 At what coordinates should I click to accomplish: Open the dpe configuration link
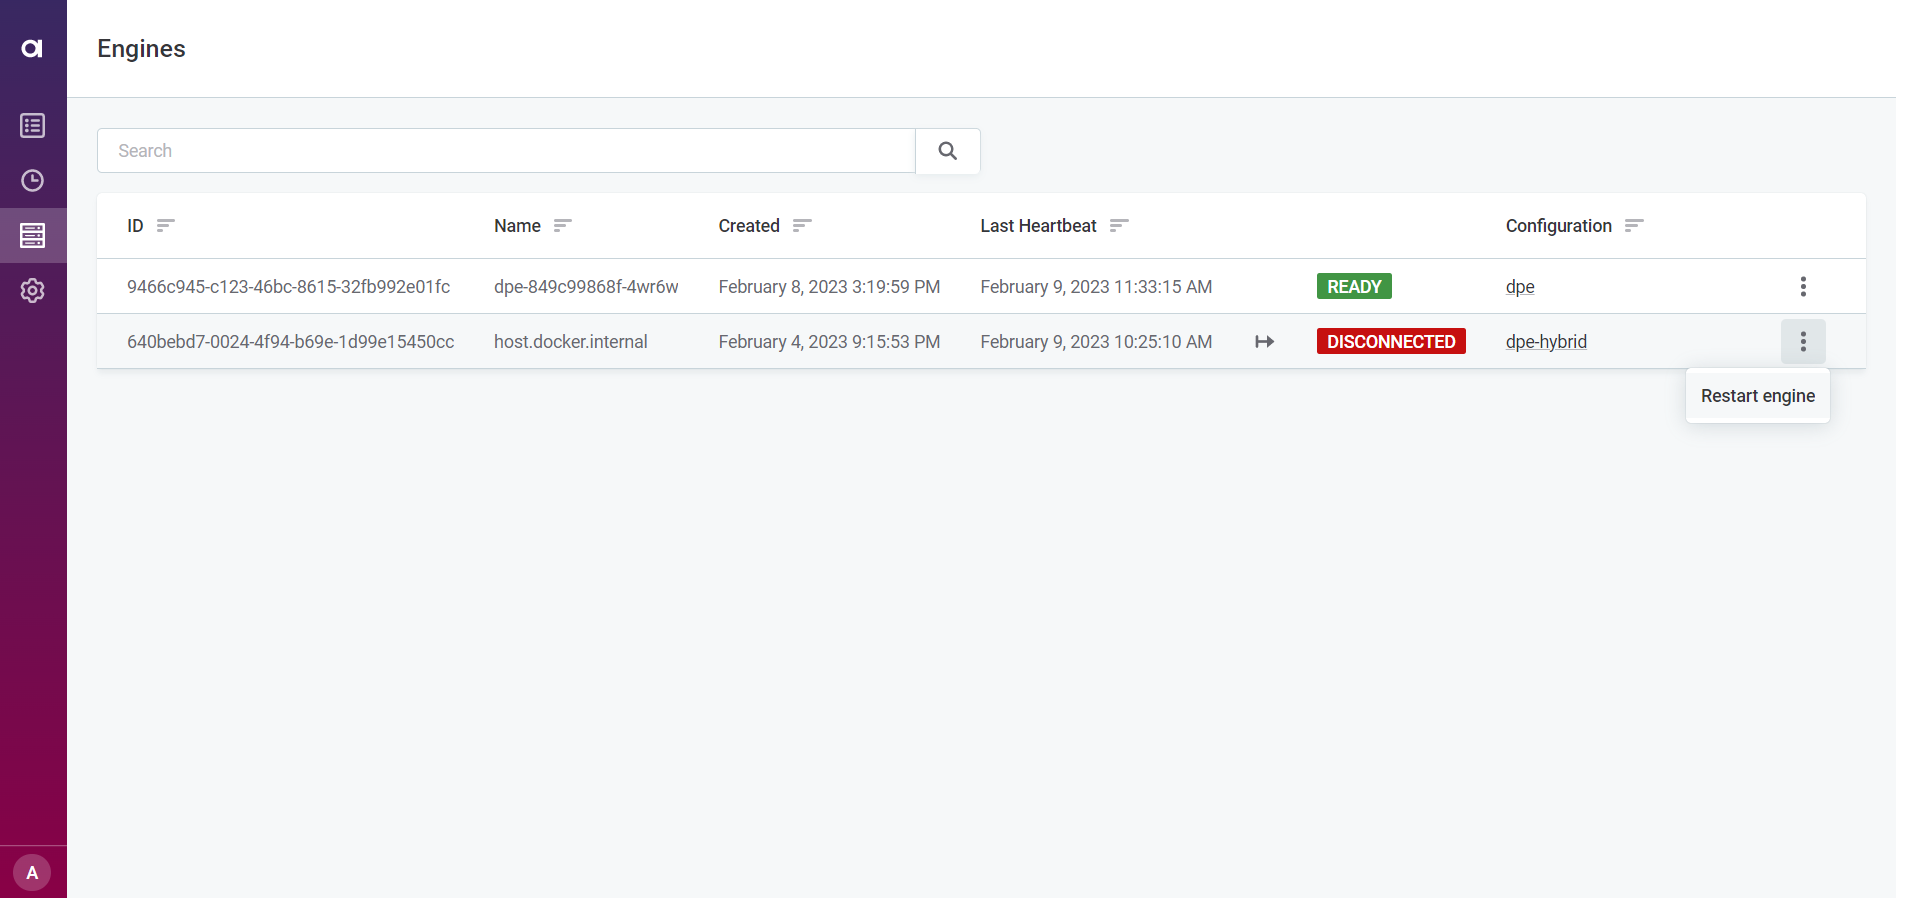[1519, 287]
